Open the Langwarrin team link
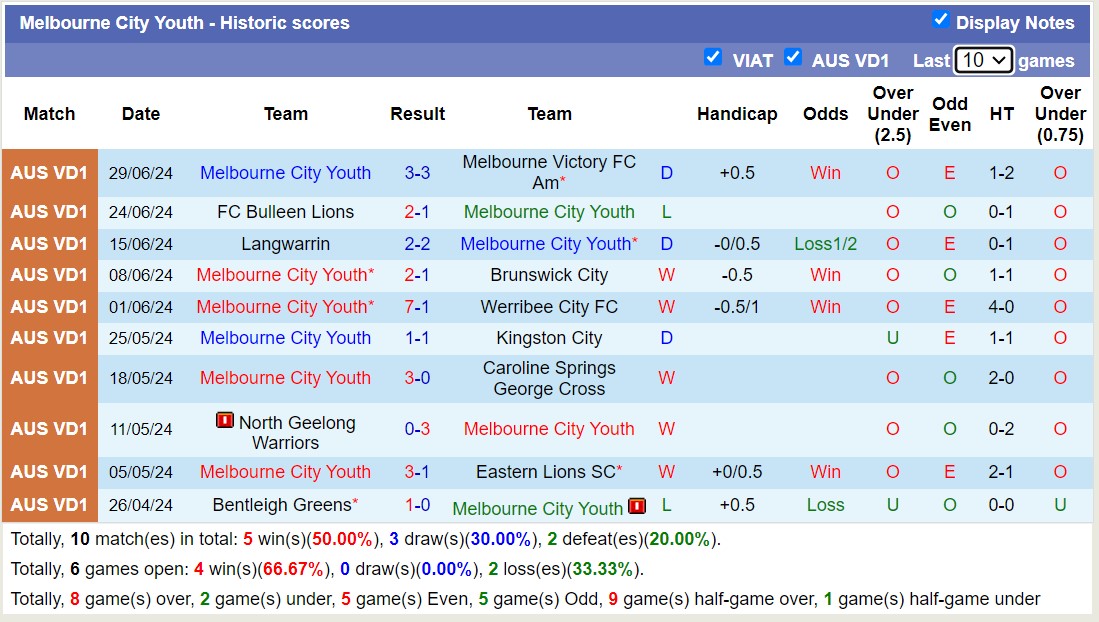1099x622 pixels. click(x=286, y=243)
